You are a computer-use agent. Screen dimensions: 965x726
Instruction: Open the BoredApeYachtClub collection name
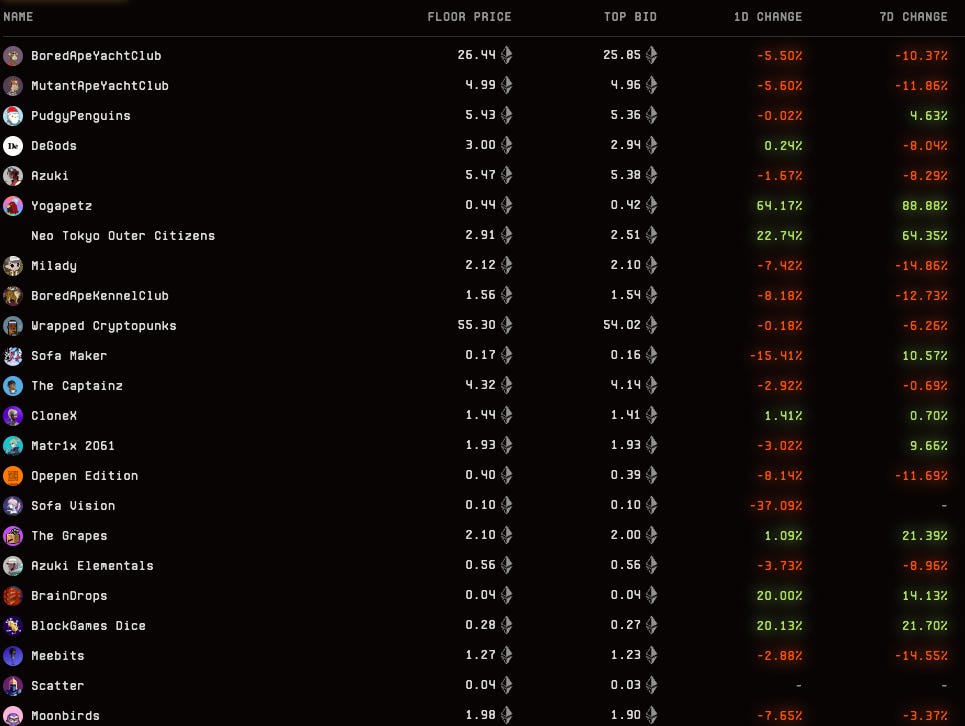97,56
